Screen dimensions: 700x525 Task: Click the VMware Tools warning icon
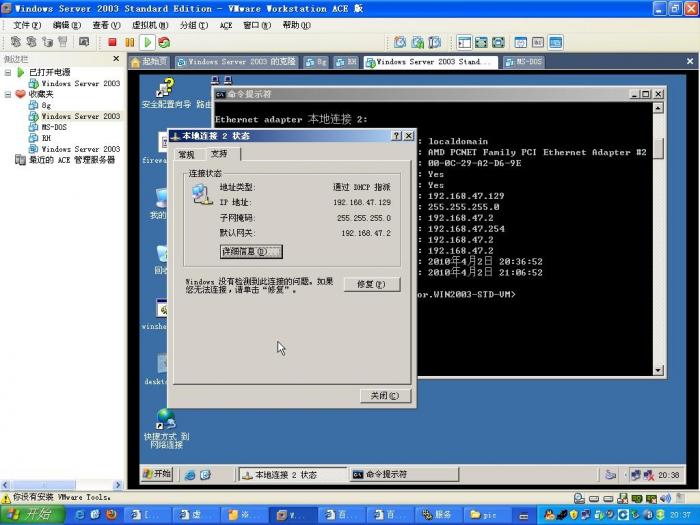[x=6, y=498]
